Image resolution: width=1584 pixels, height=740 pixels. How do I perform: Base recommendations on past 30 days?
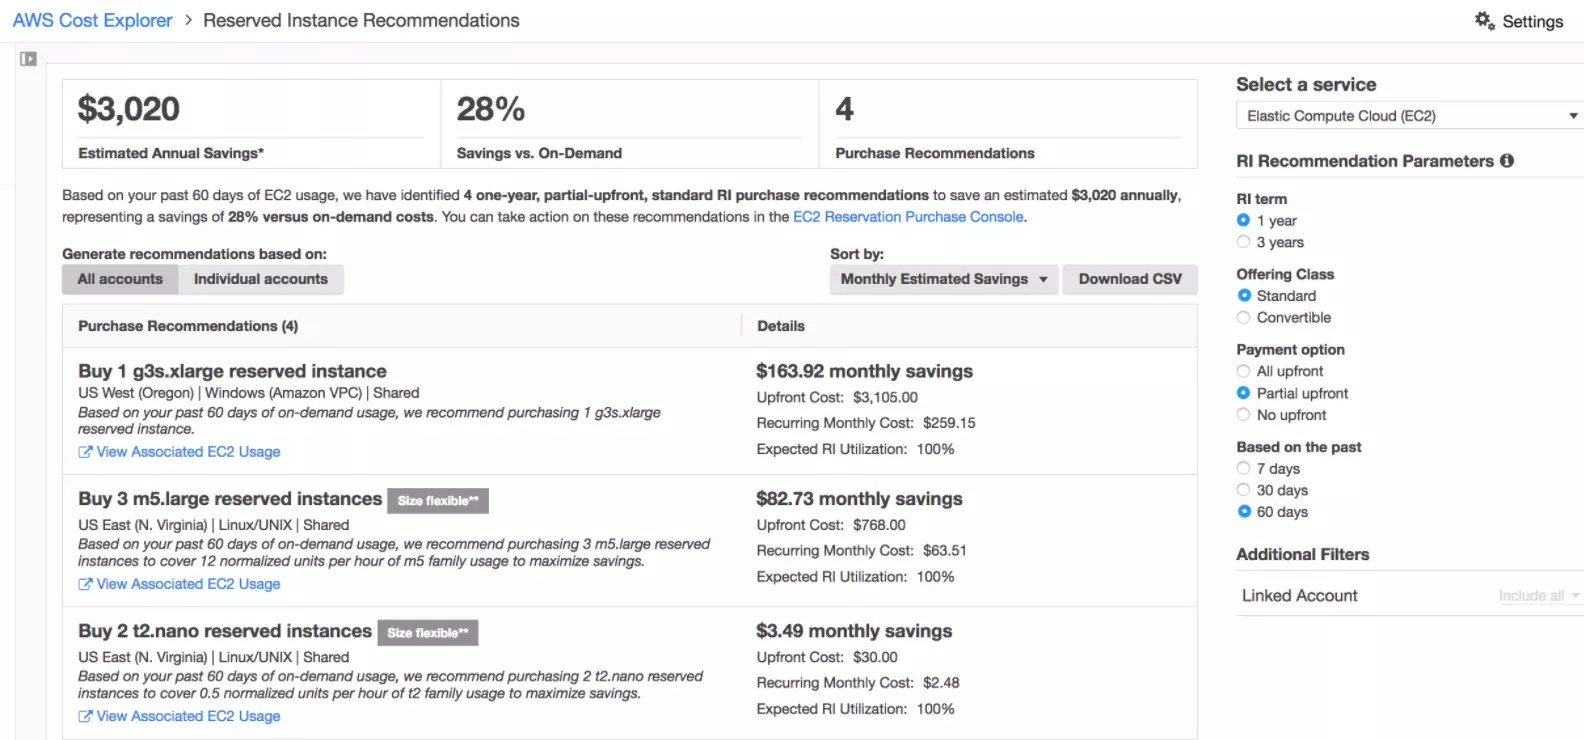[x=1243, y=490]
